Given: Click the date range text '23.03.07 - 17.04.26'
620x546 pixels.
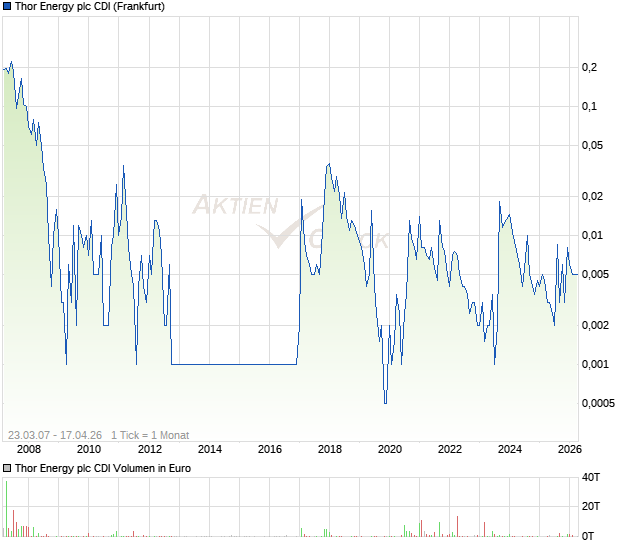Looking at the screenshot, I should pyautogui.click(x=55, y=435).
